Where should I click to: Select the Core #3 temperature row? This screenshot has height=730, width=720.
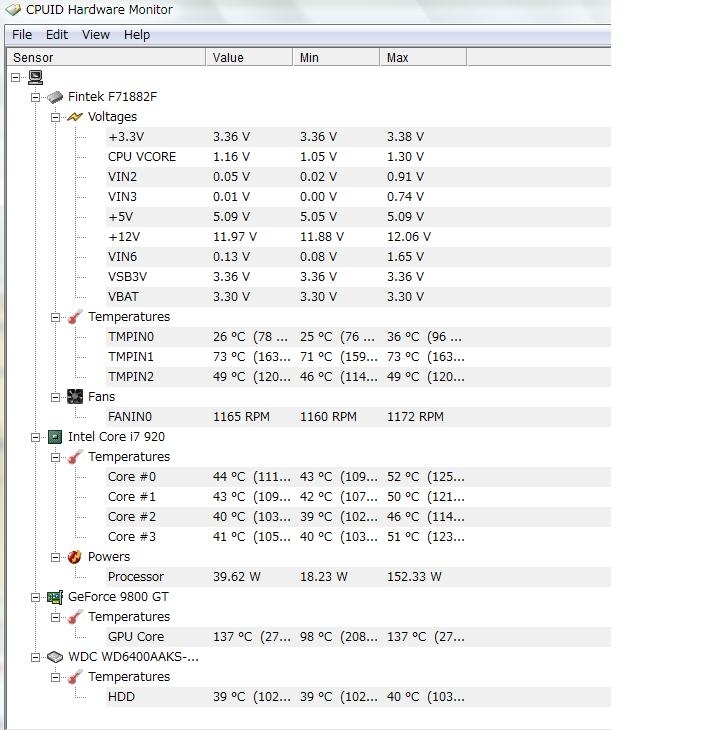coord(358,537)
